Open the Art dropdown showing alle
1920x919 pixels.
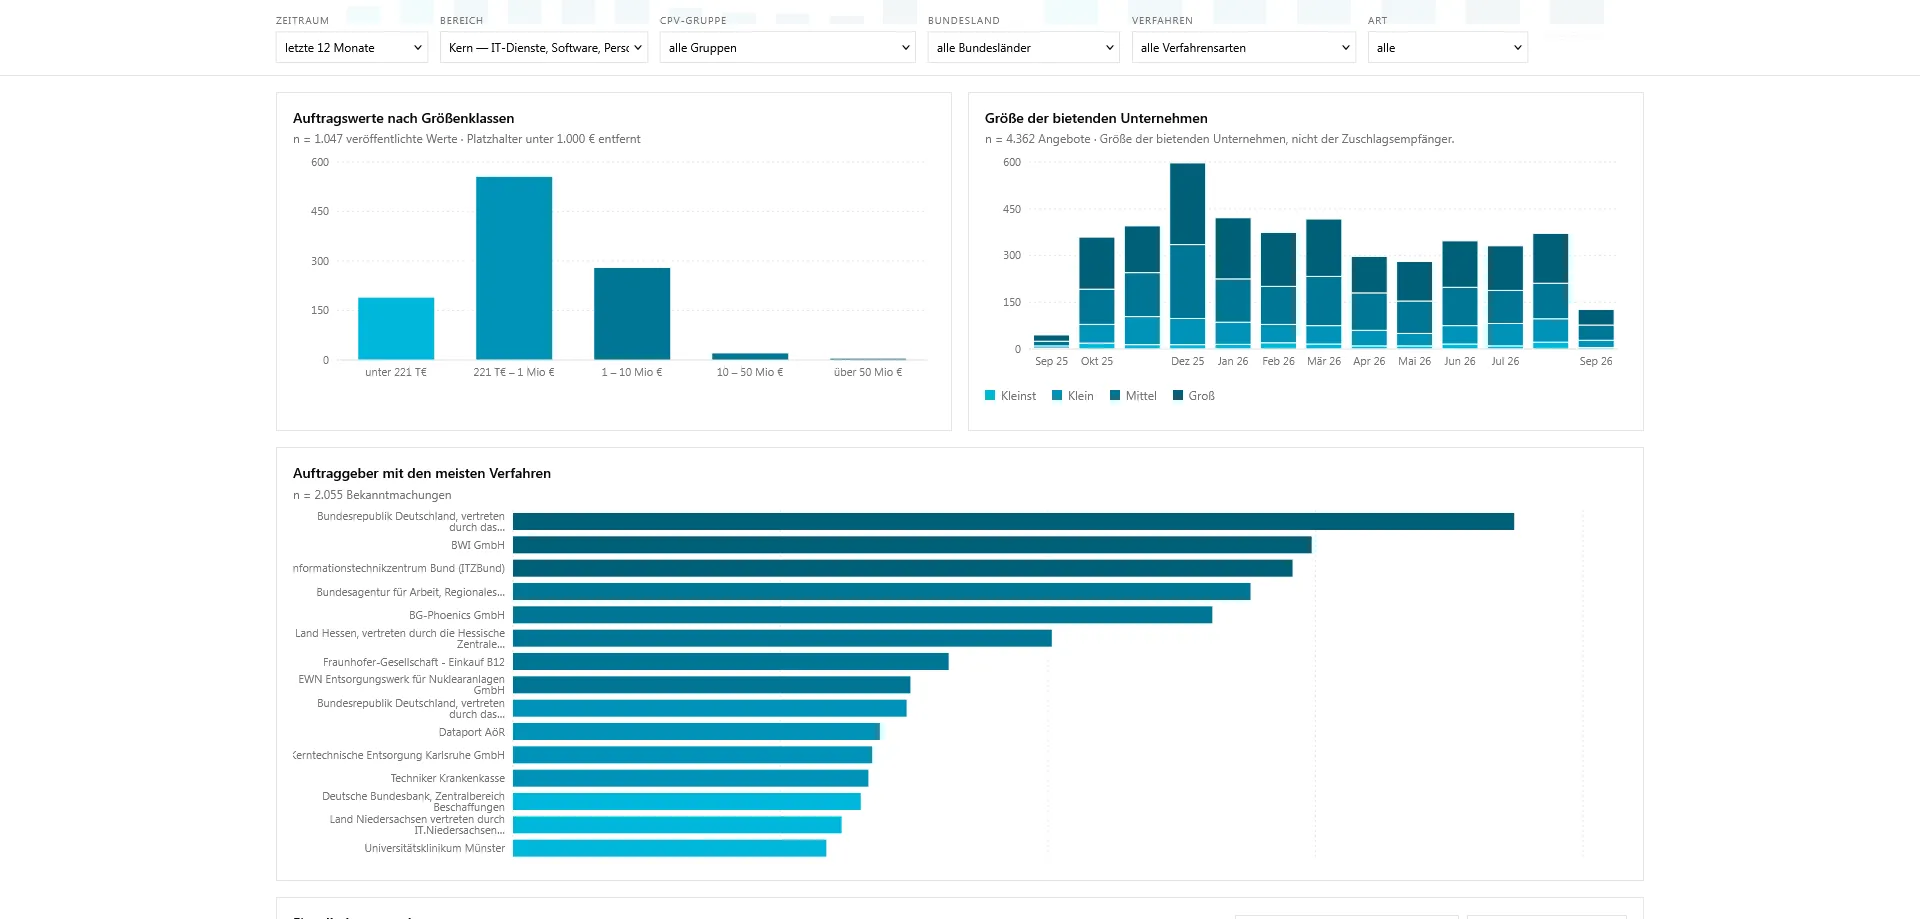pyautogui.click(x=1448, y=47)
